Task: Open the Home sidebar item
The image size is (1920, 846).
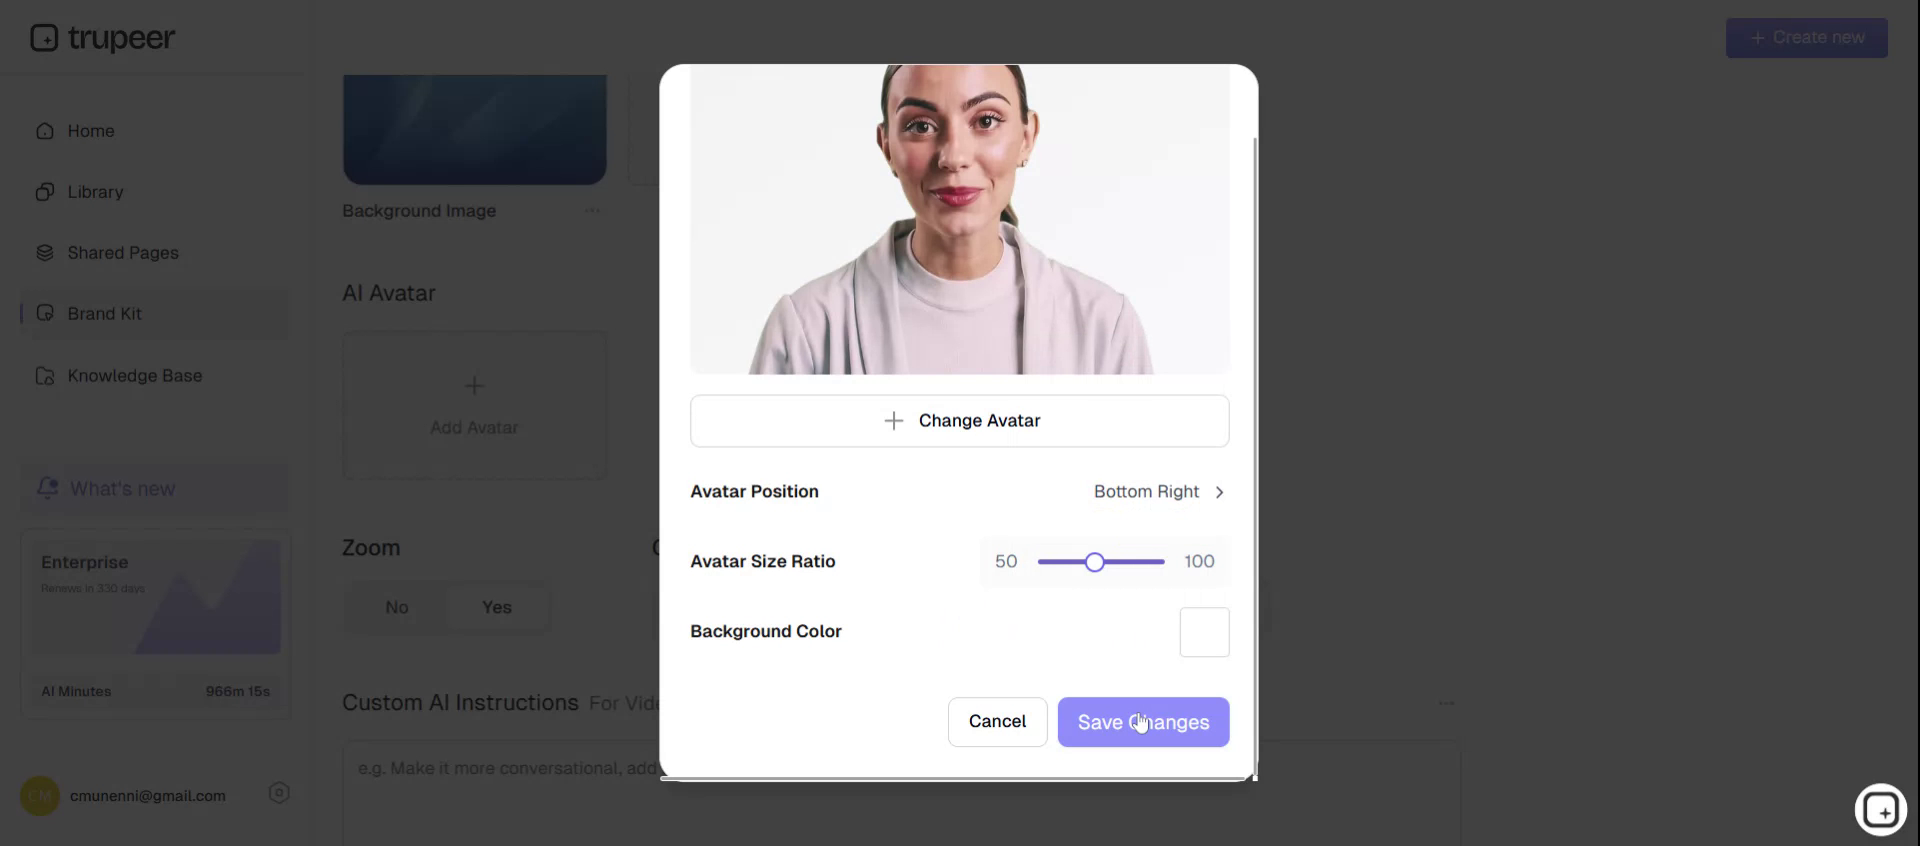Action: tap(155, 131)
